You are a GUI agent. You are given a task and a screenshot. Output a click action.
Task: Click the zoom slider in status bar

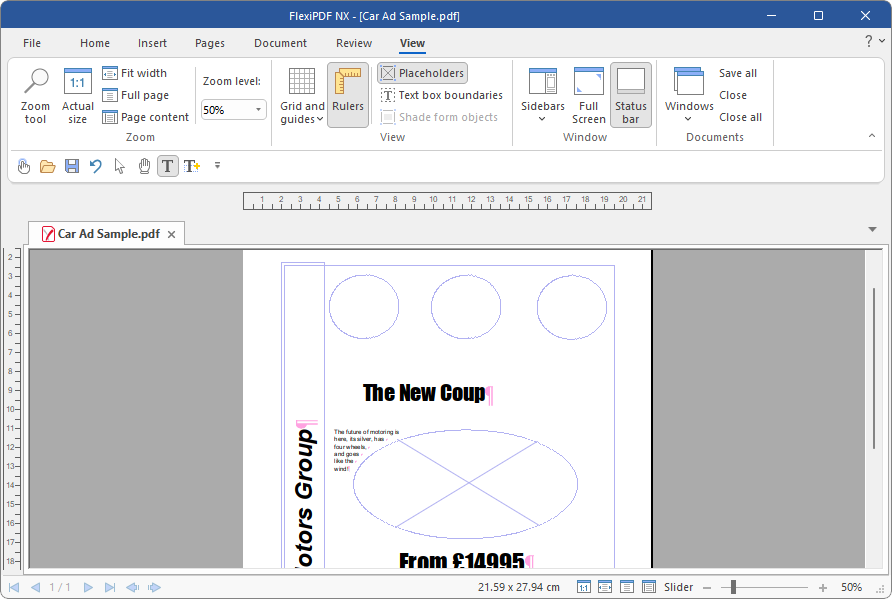(x=733, y=587)
